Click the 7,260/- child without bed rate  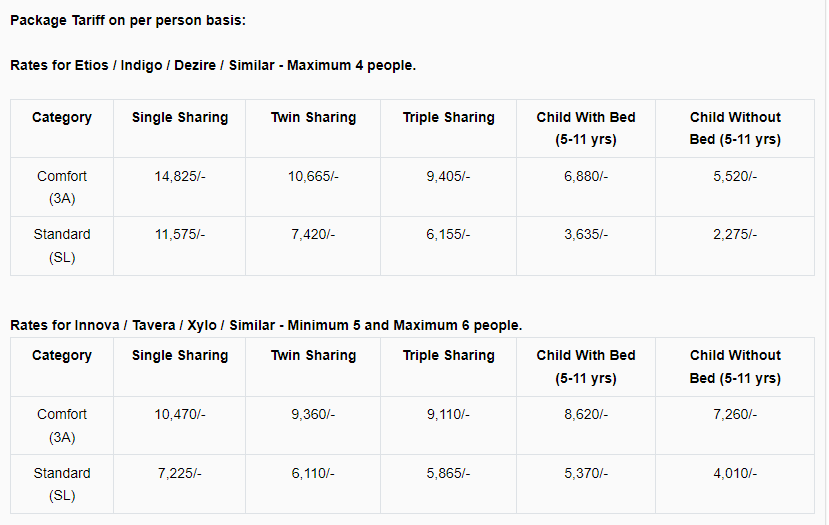(735, 414)
